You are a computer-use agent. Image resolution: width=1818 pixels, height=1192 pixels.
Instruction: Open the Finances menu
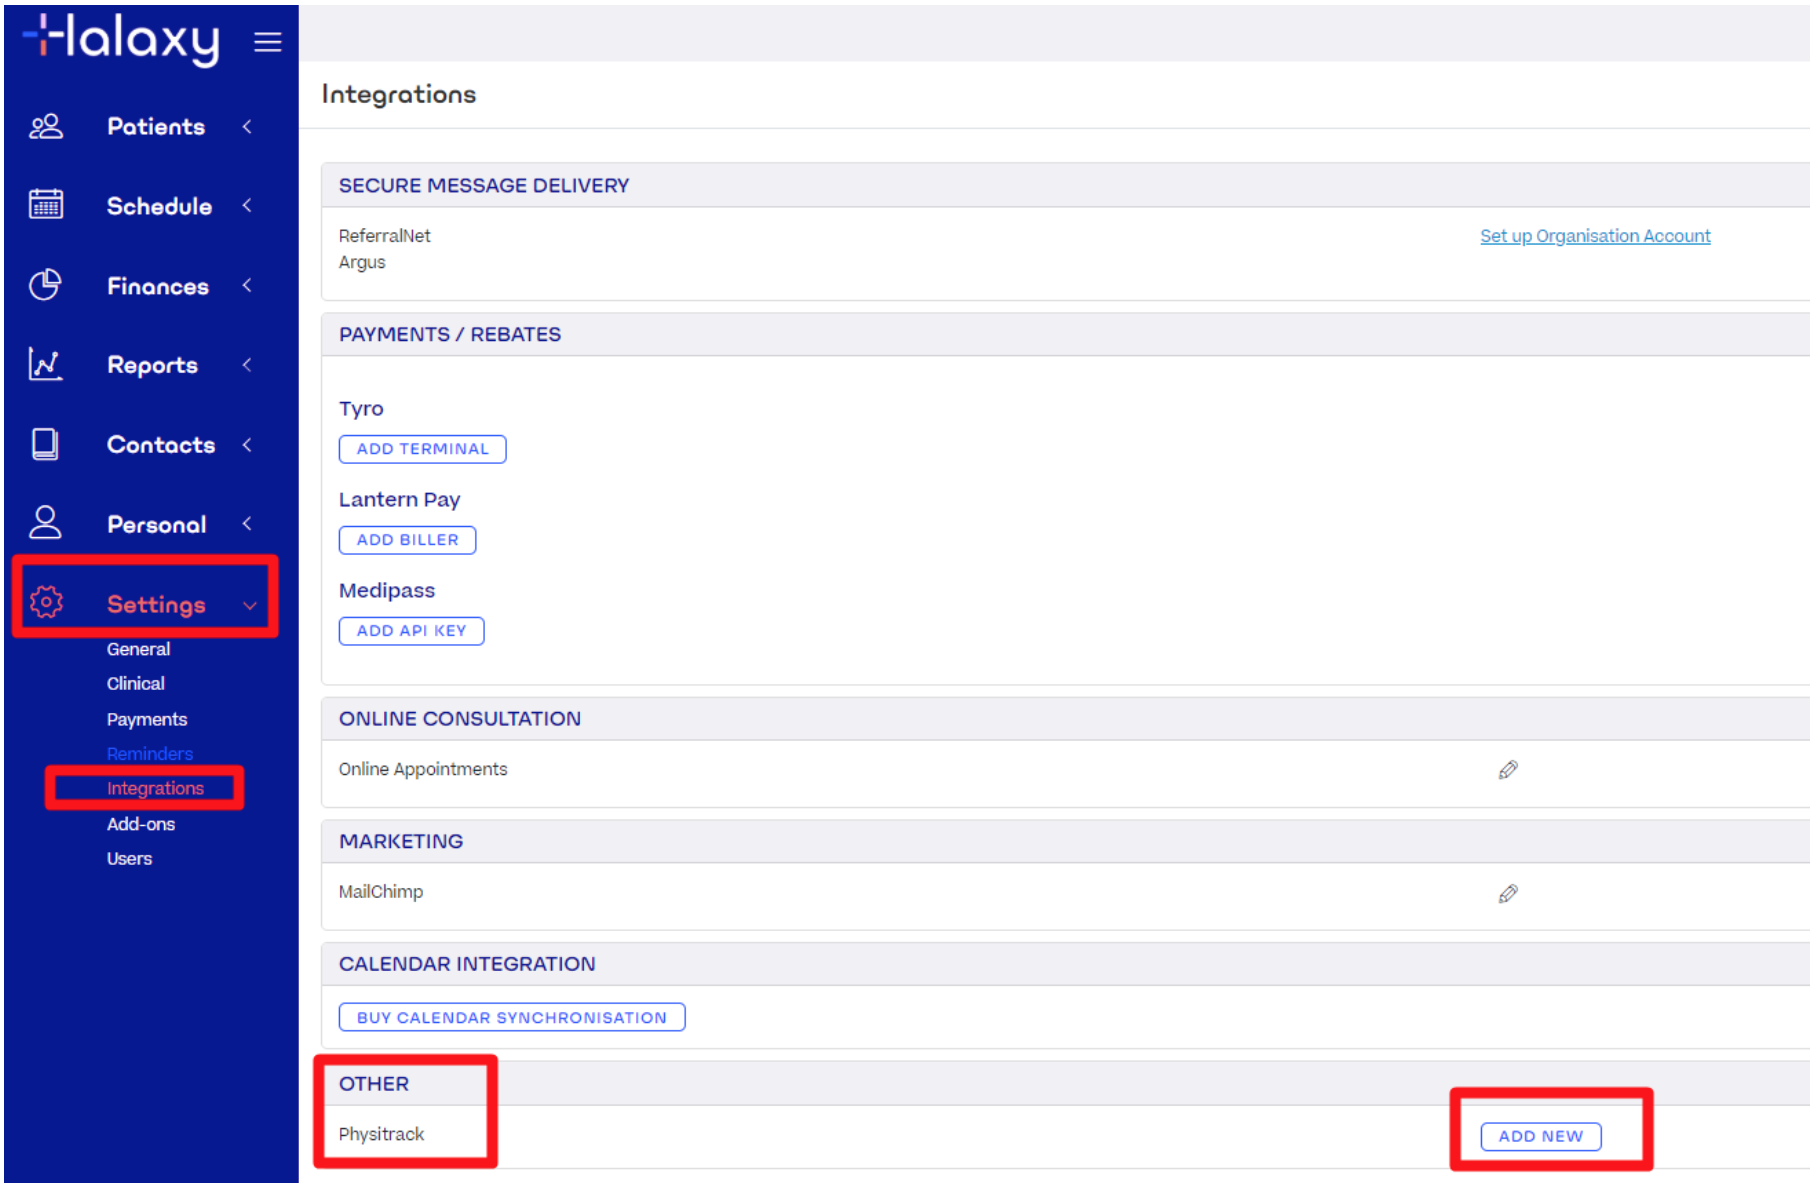coord(158,286)
